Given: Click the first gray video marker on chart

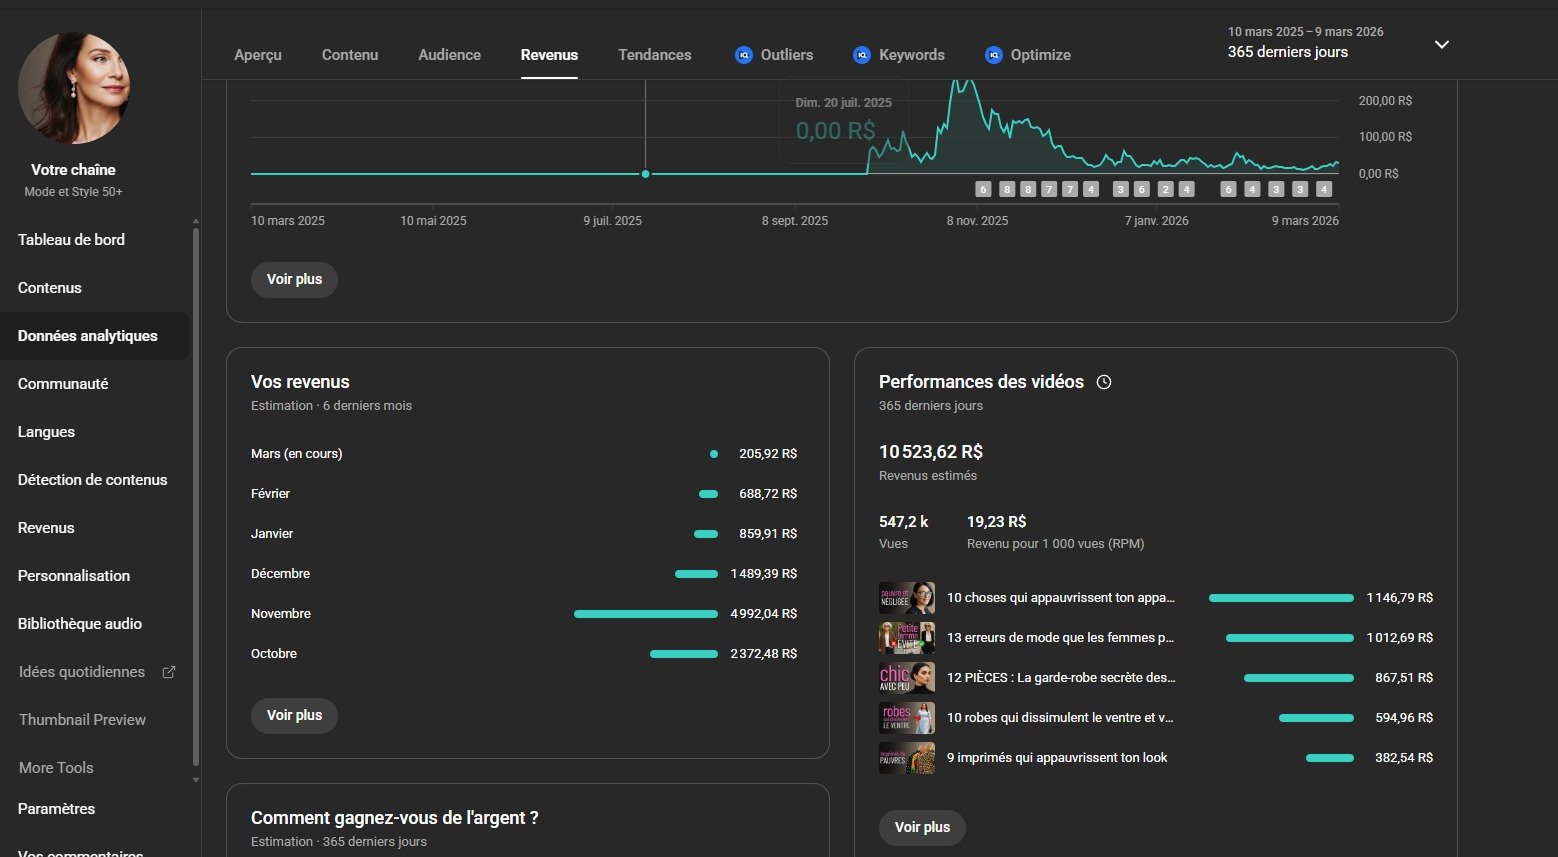Looking at the screenshot, I should (983, 189).
